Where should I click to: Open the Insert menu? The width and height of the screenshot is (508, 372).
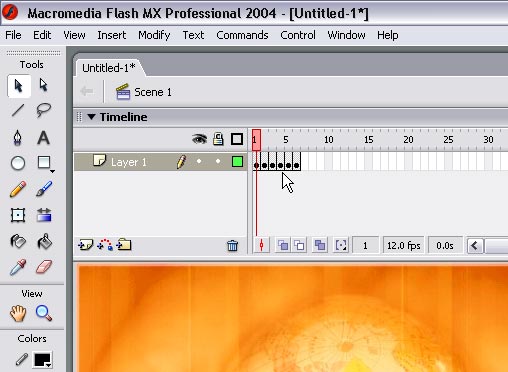click(x=112, y=35)
